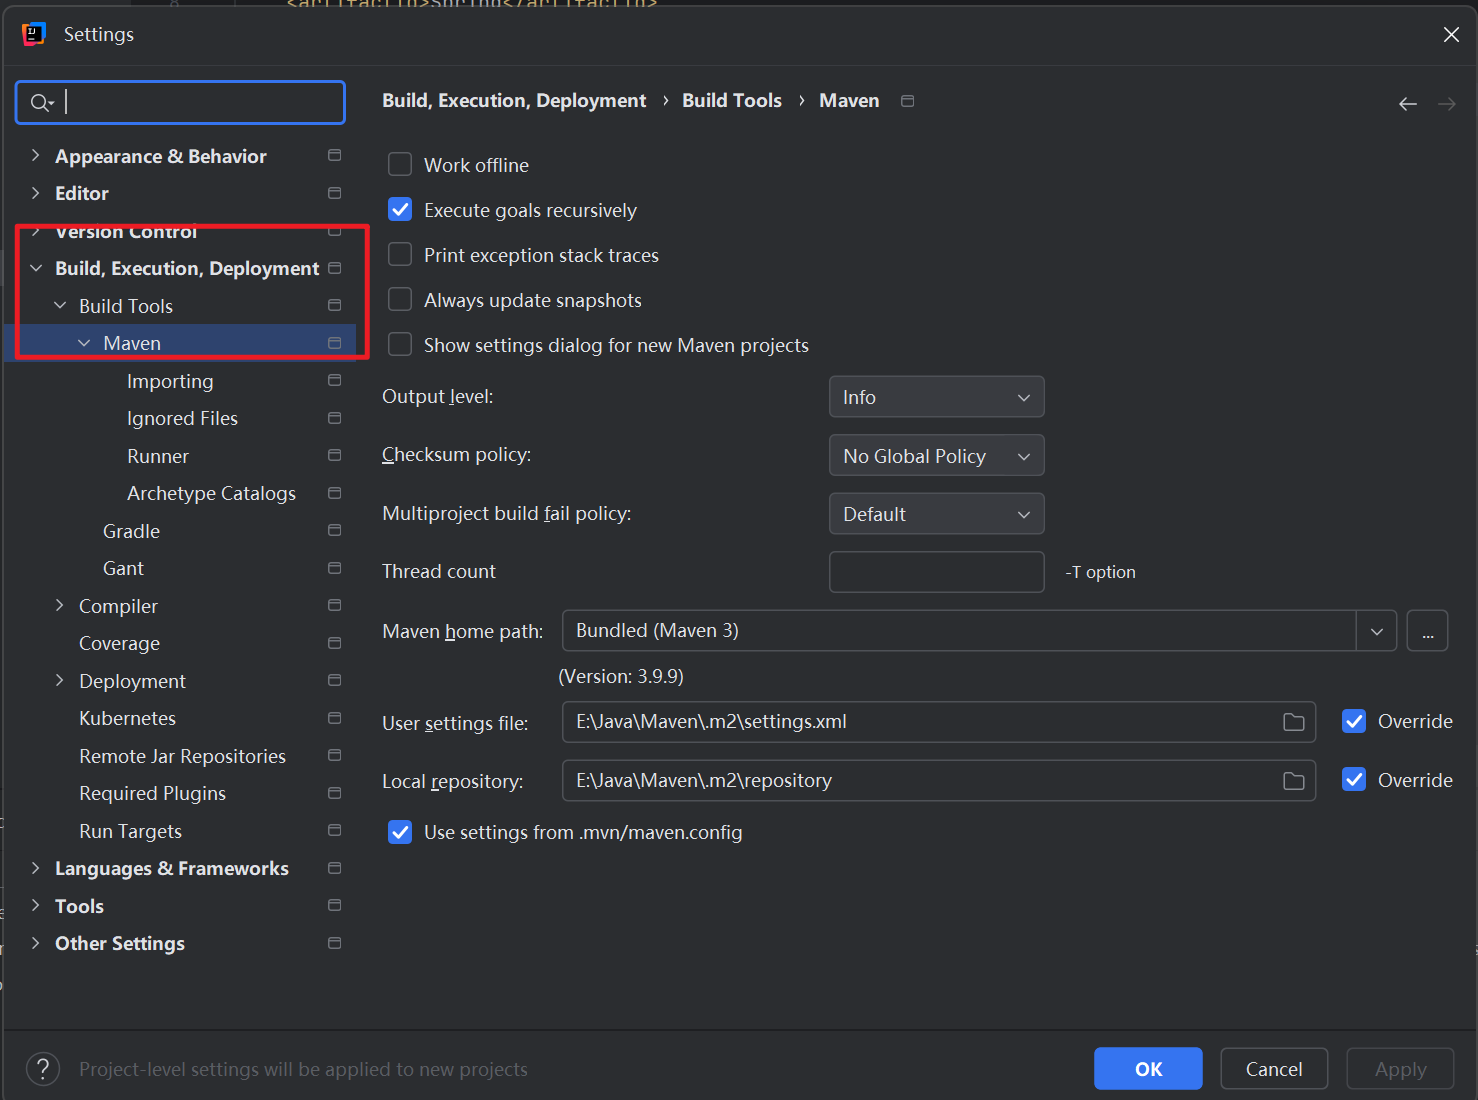The height and width of the screenshot is (1100, 1478).
Task: Enable Work offline checkbox
Action: [x=400, y=164]
